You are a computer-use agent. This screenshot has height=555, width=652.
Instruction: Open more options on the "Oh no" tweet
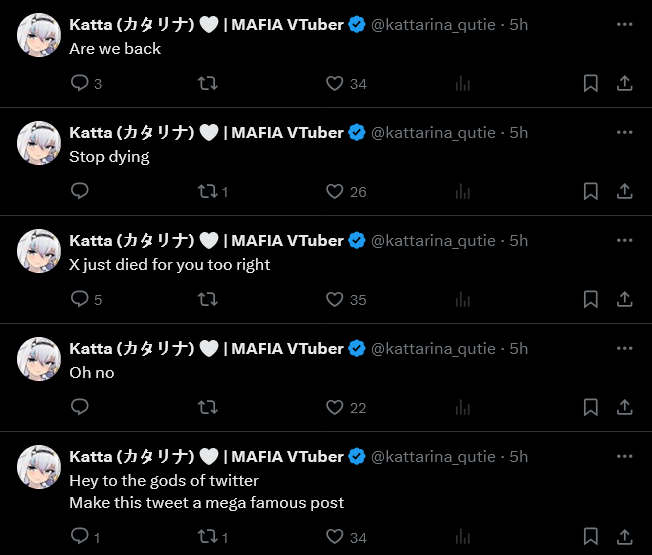click(x=625, y=349)
